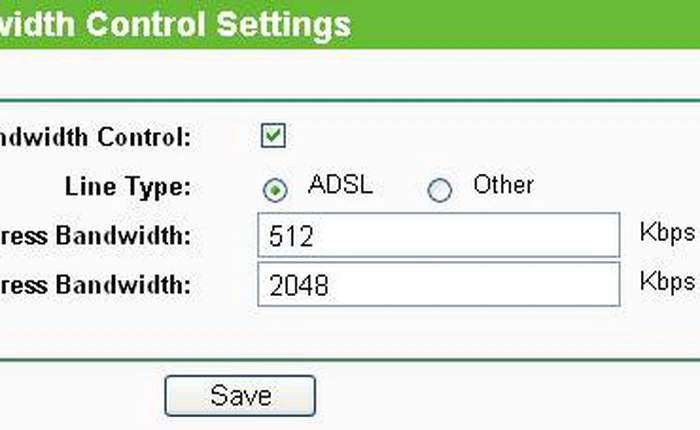Toggle the Bandwidth Control checkbox

pos(273,136)
